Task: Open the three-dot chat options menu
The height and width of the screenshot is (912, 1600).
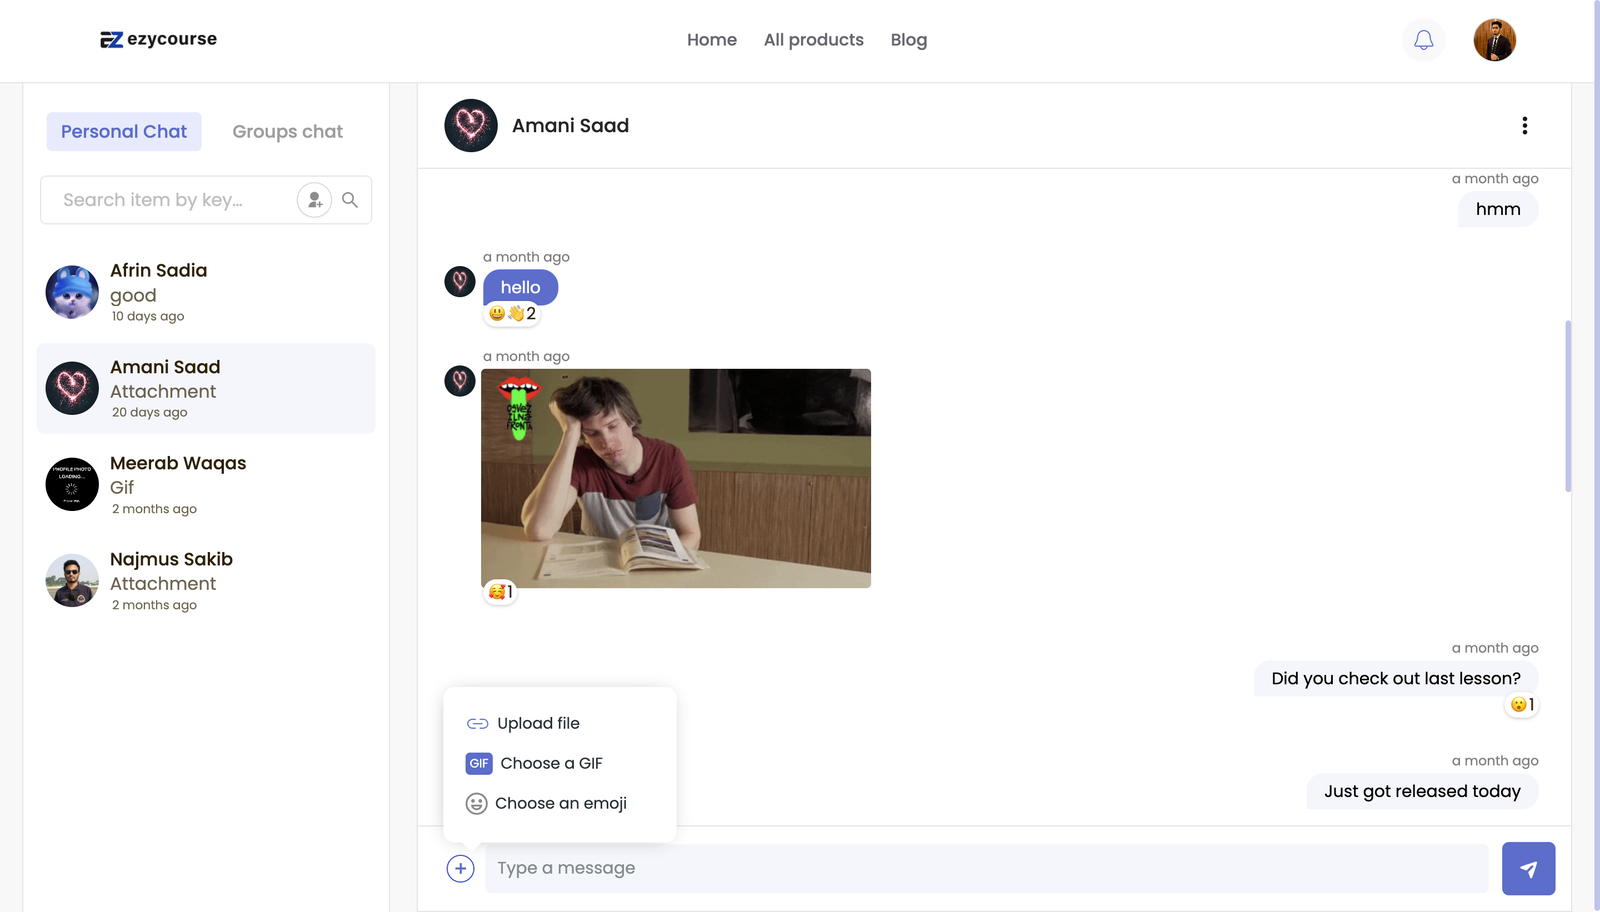Action: (x=1524, y=126)
